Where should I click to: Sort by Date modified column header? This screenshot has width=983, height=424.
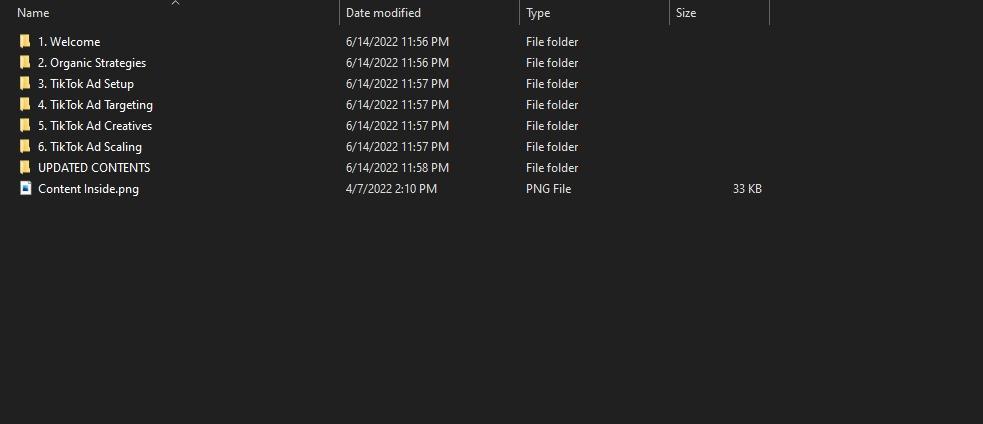[383, 13]
